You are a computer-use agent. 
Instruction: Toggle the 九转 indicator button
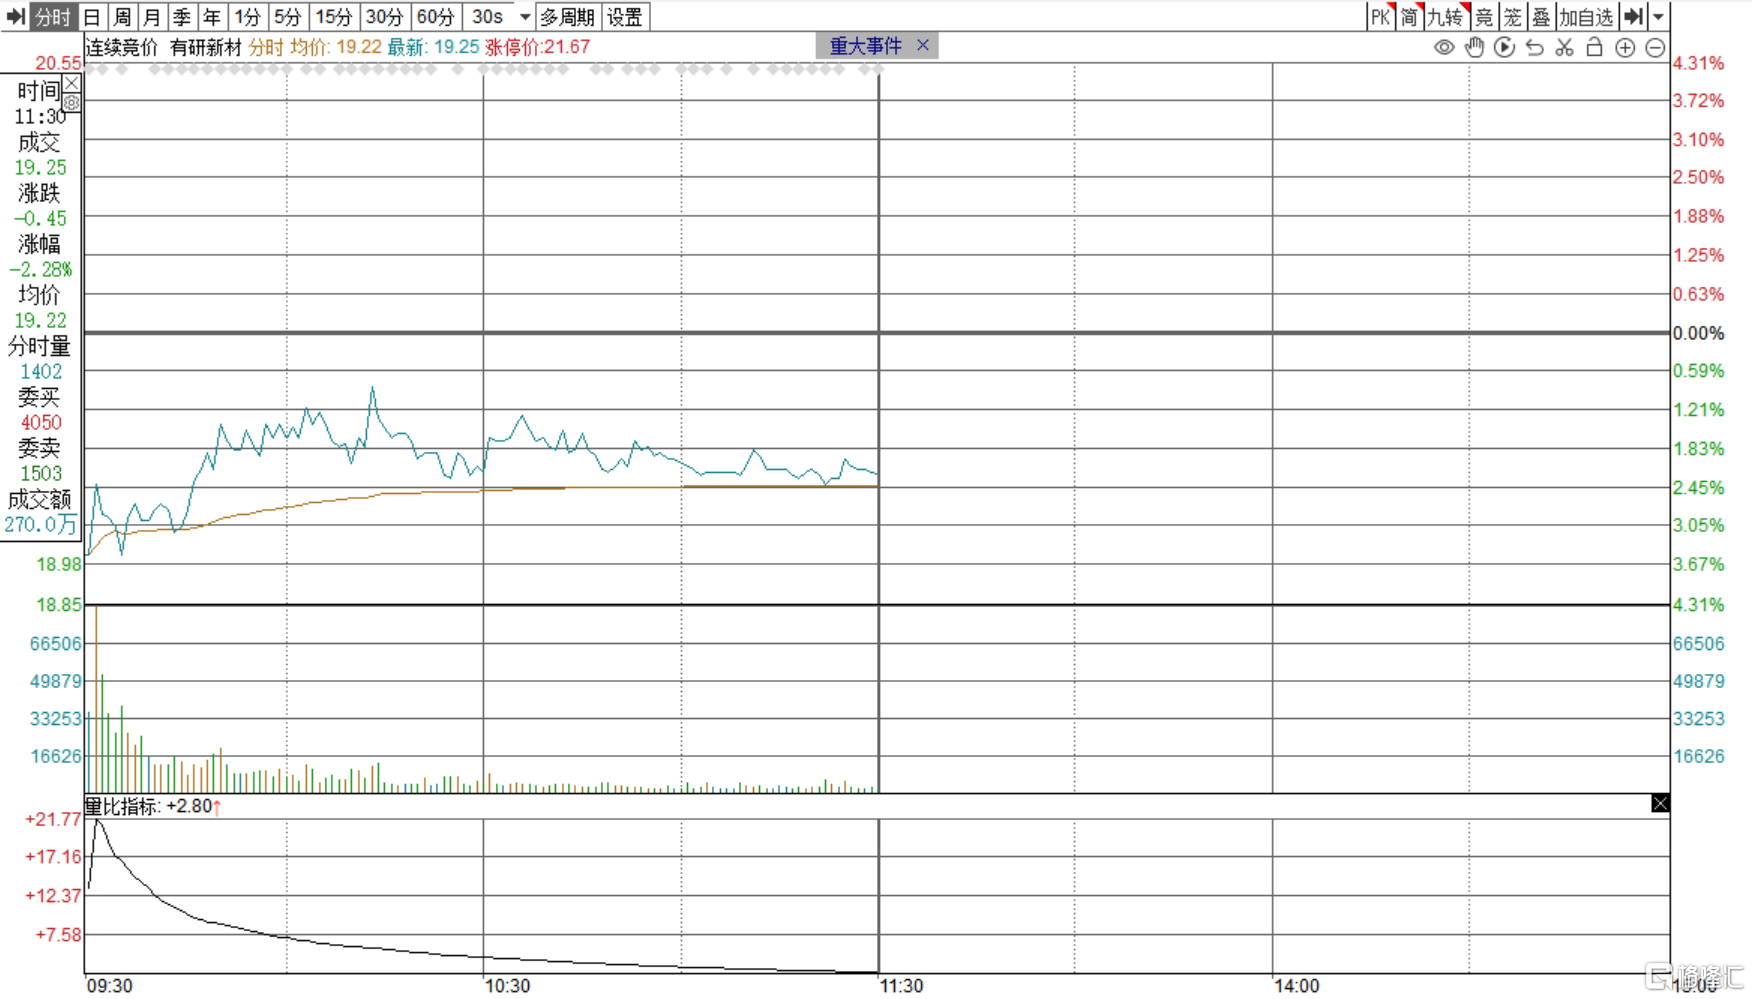point(1445,17)
